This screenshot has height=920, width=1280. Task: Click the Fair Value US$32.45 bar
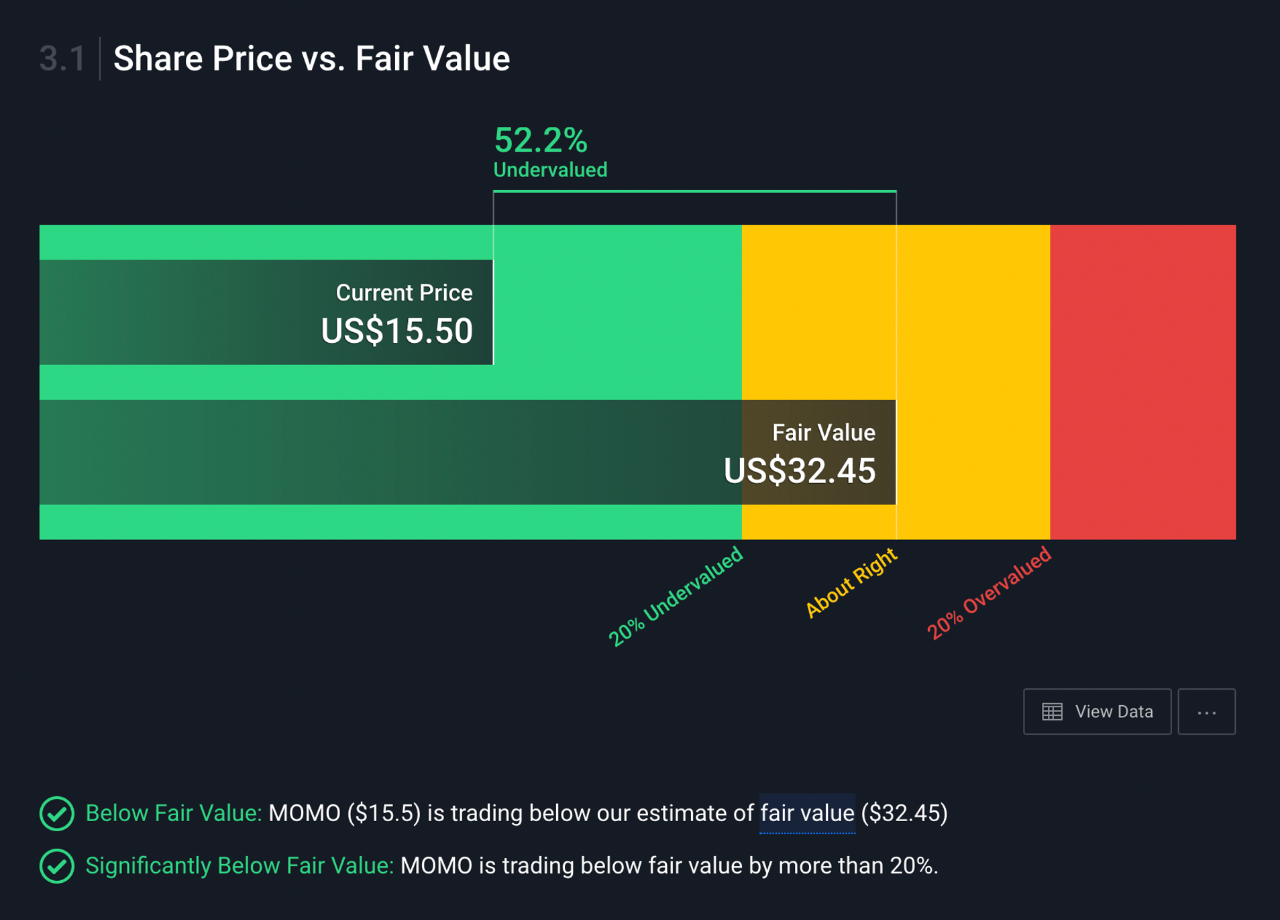(x=467, y=453)
